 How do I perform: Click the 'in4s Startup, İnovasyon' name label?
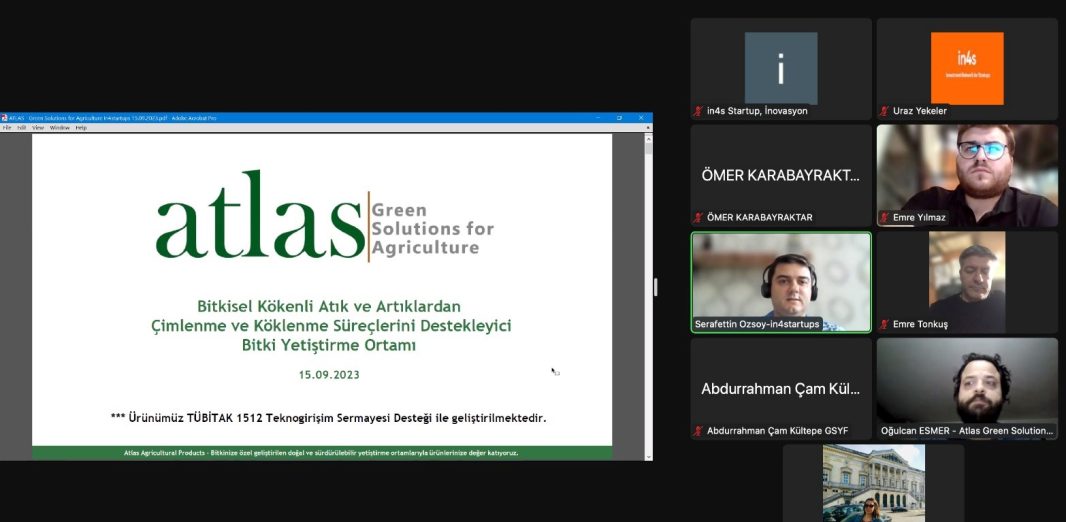click(x=757, y=111)
